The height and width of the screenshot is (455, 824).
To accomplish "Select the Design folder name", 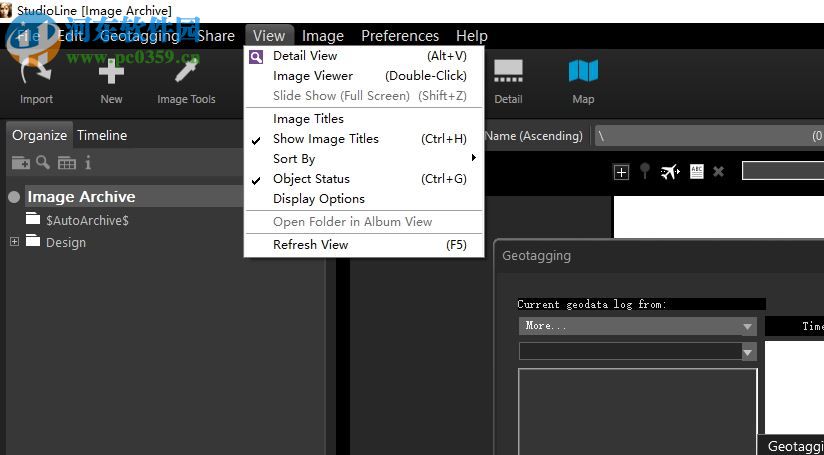I will pyautogui.click(x=66, y=242).
